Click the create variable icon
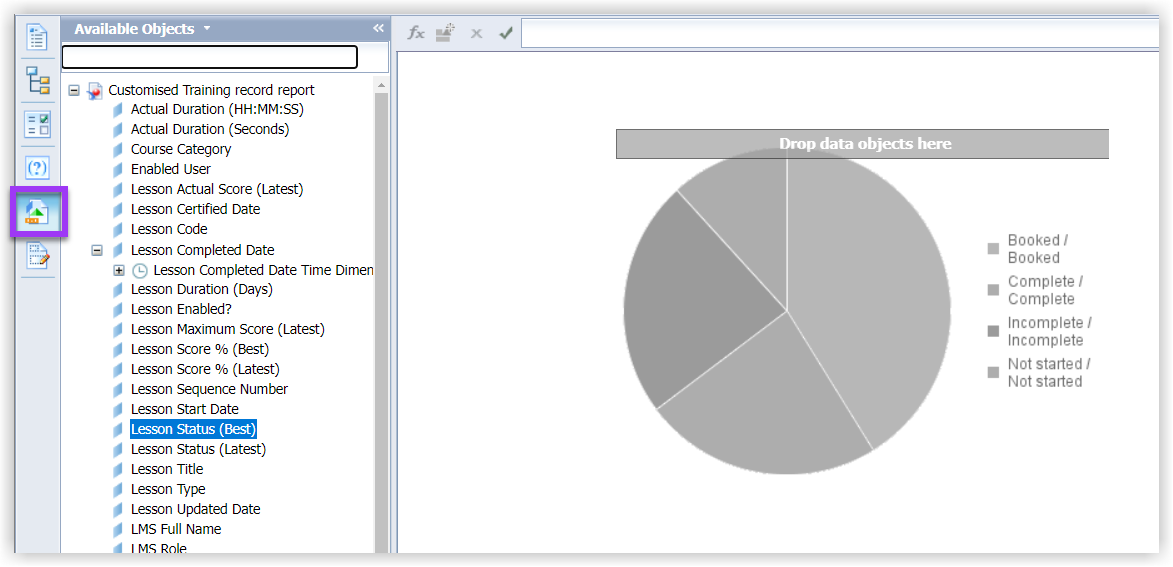 445,33
